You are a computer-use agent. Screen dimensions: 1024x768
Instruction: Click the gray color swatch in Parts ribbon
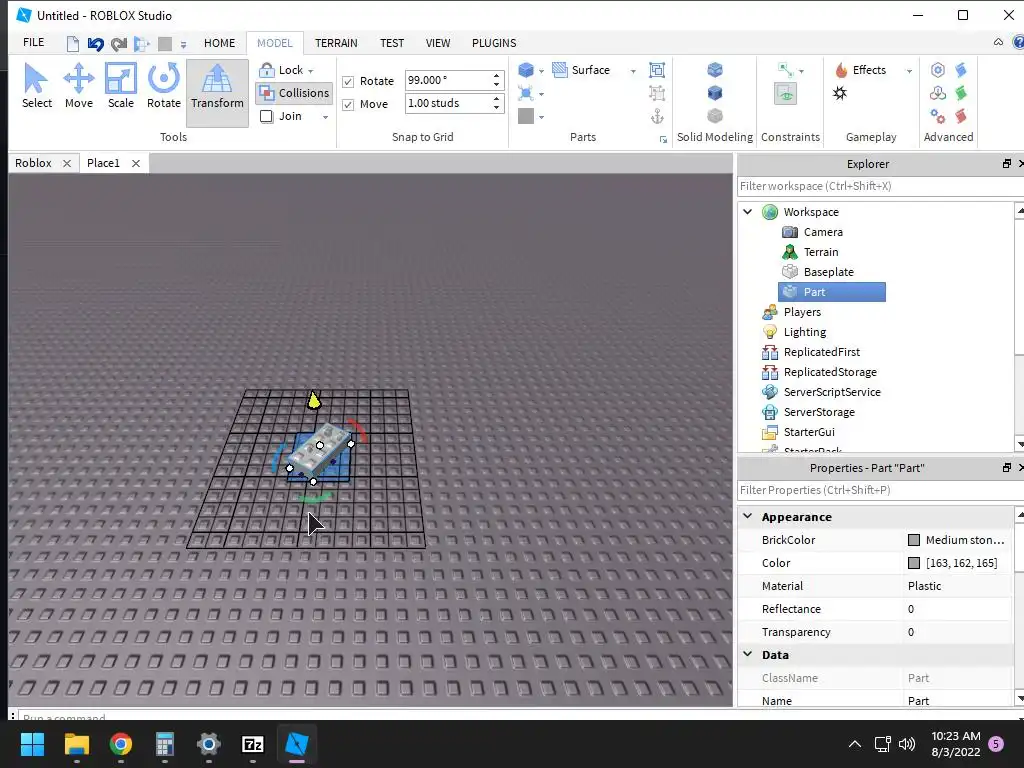click(526, 116)
